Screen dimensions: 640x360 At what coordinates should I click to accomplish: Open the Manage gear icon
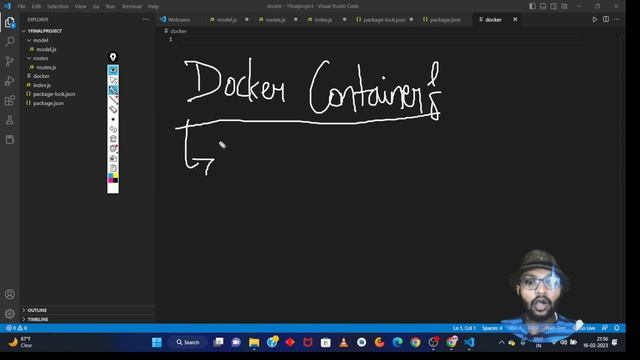point(10,313)
